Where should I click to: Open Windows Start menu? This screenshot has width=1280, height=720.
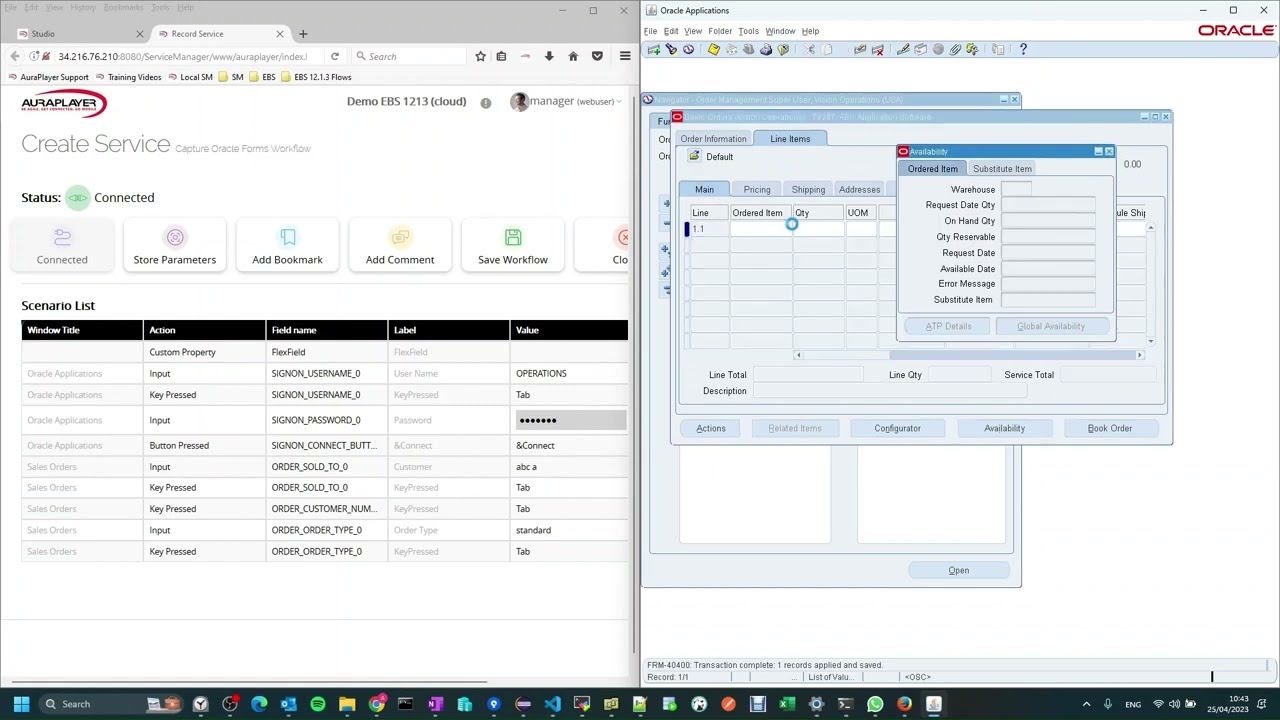click(x=21, y=704)
